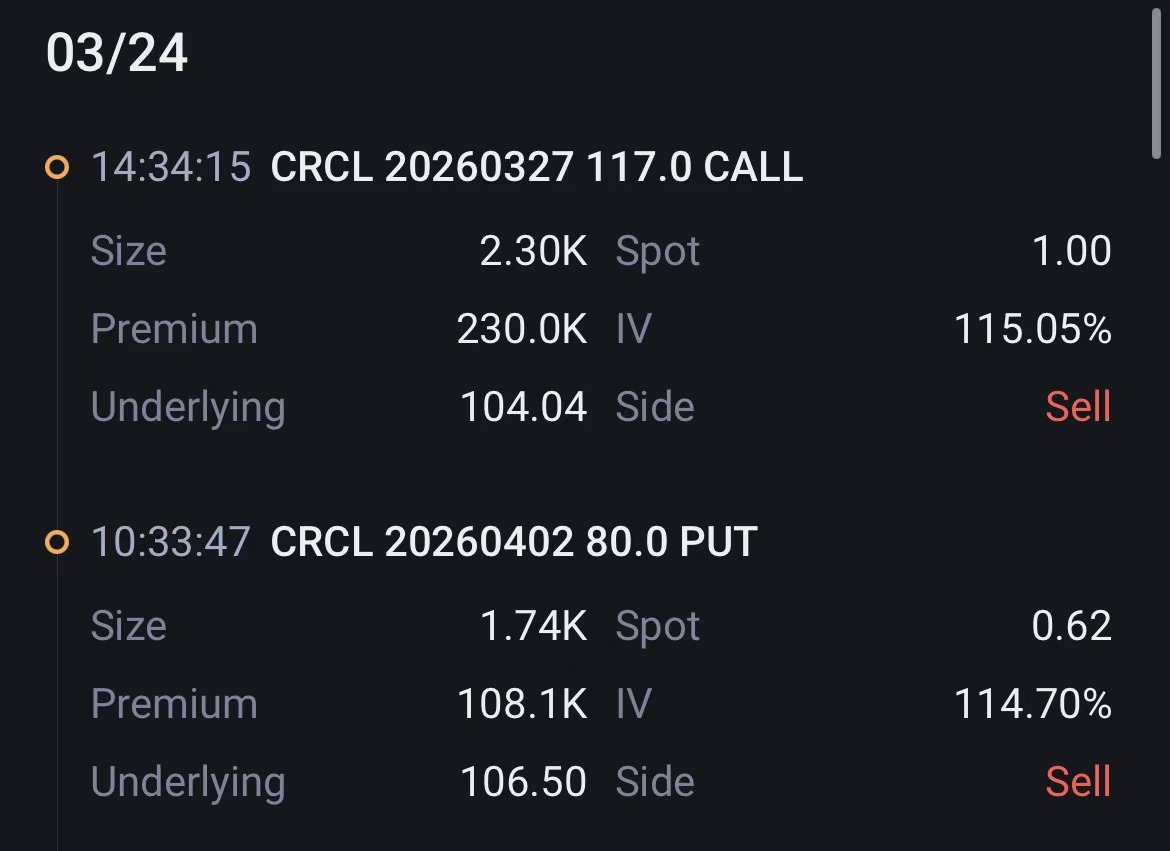Click the red Sell label of the PUT trade
1170x851 pixels.
1078,781
